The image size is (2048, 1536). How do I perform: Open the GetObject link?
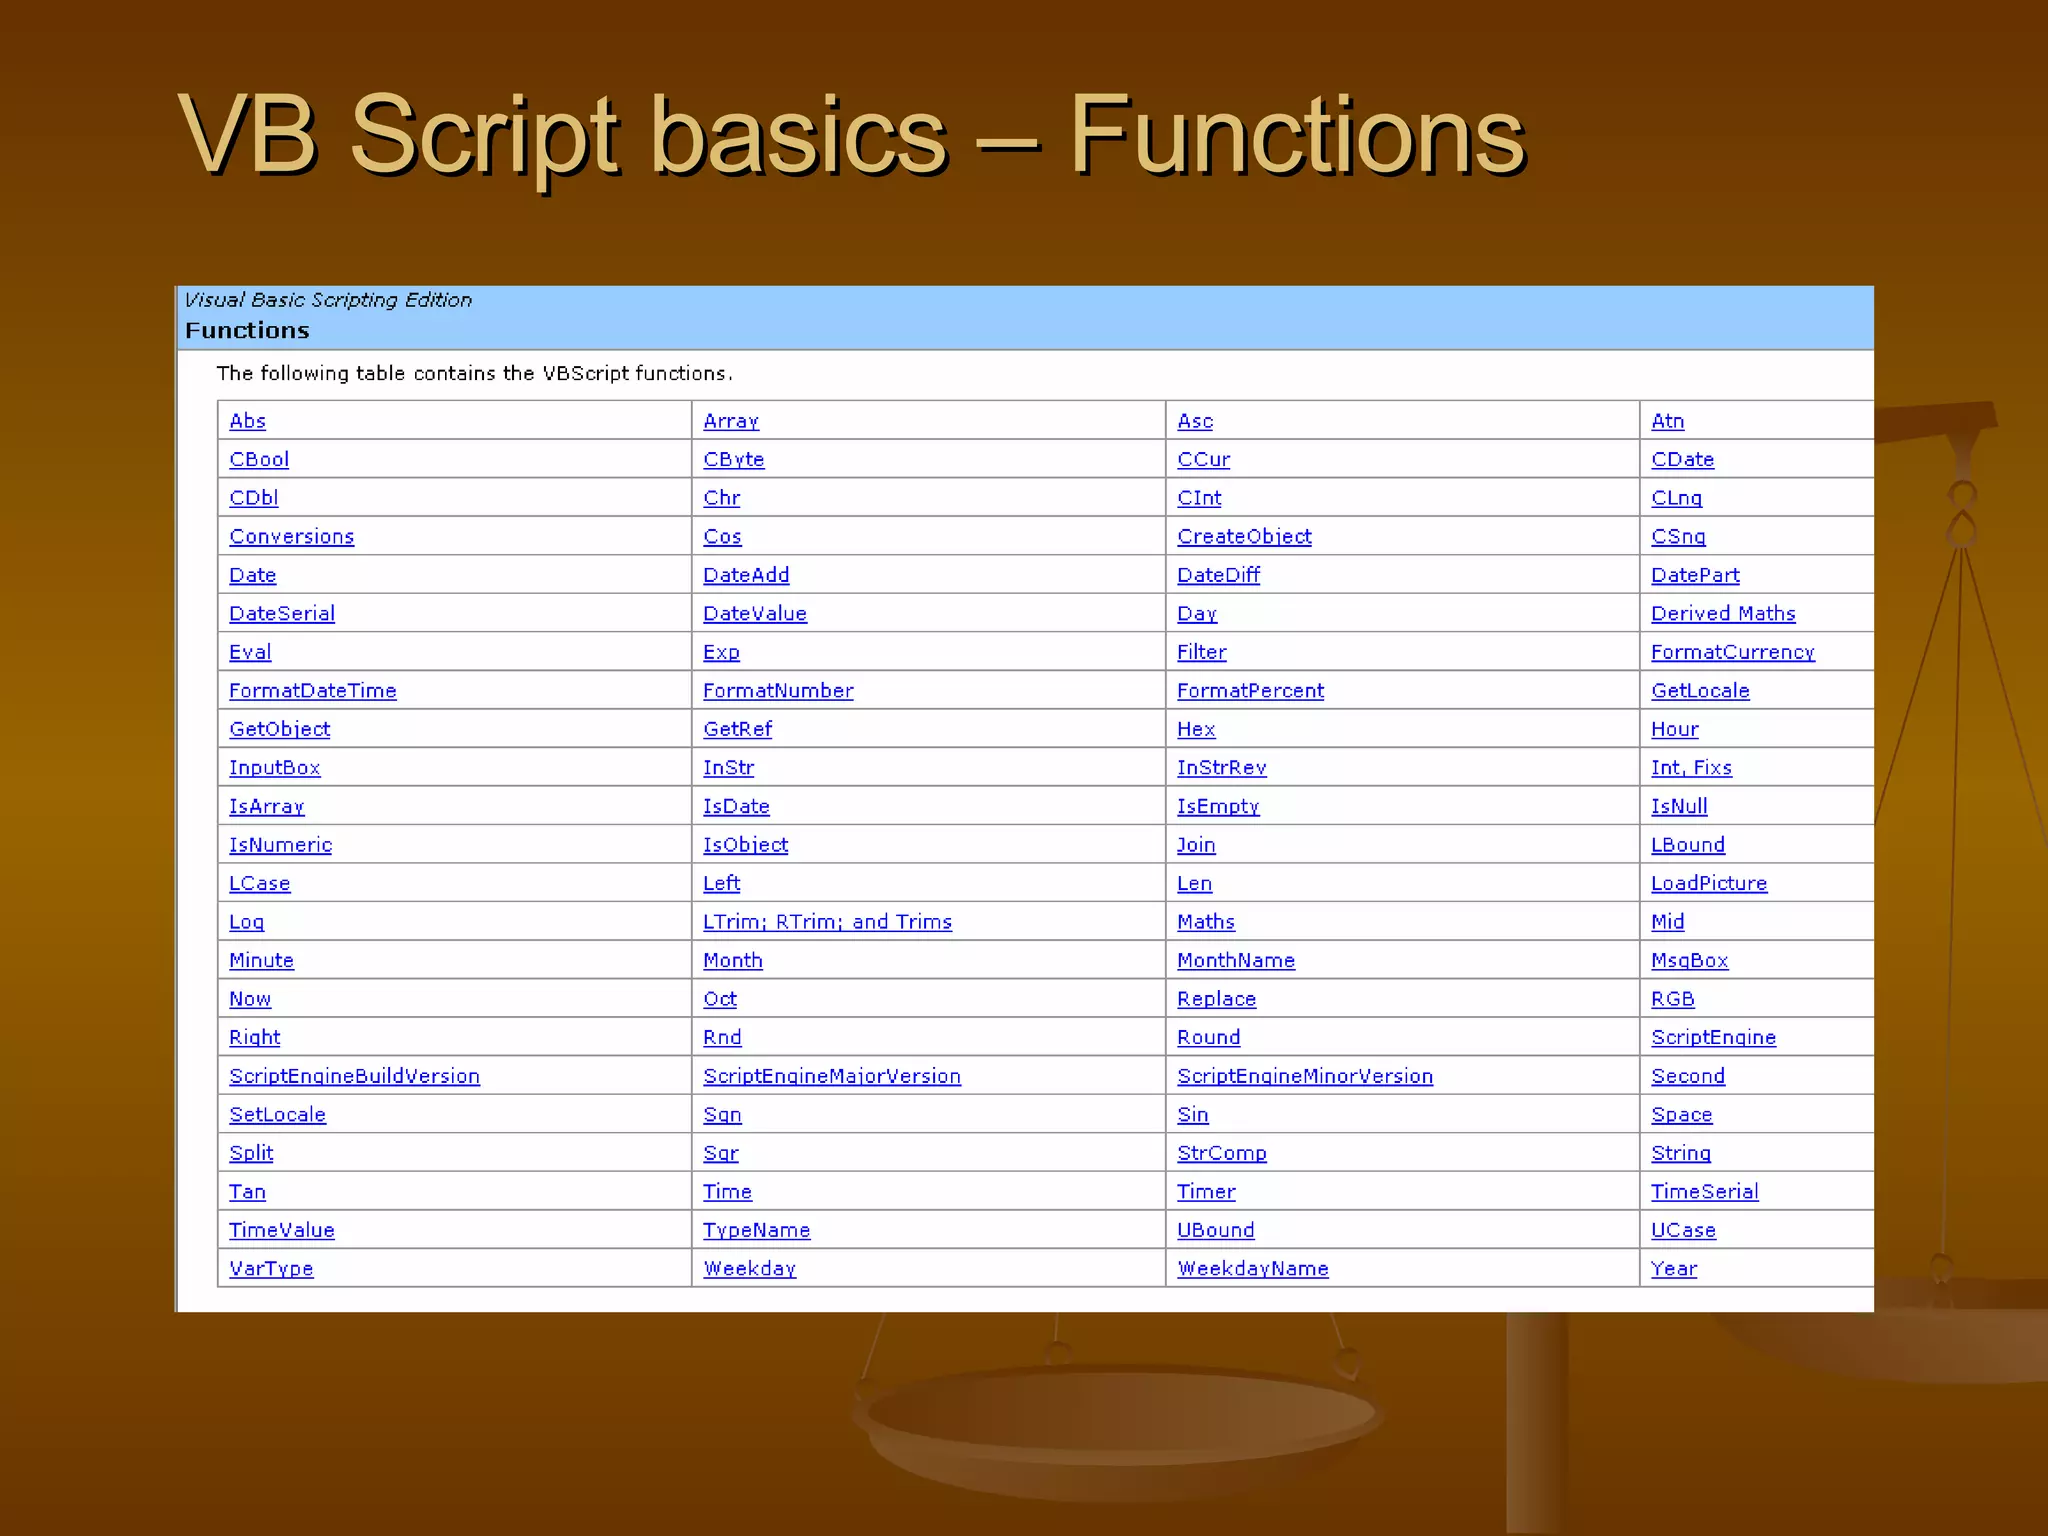[x=280, y=729]
